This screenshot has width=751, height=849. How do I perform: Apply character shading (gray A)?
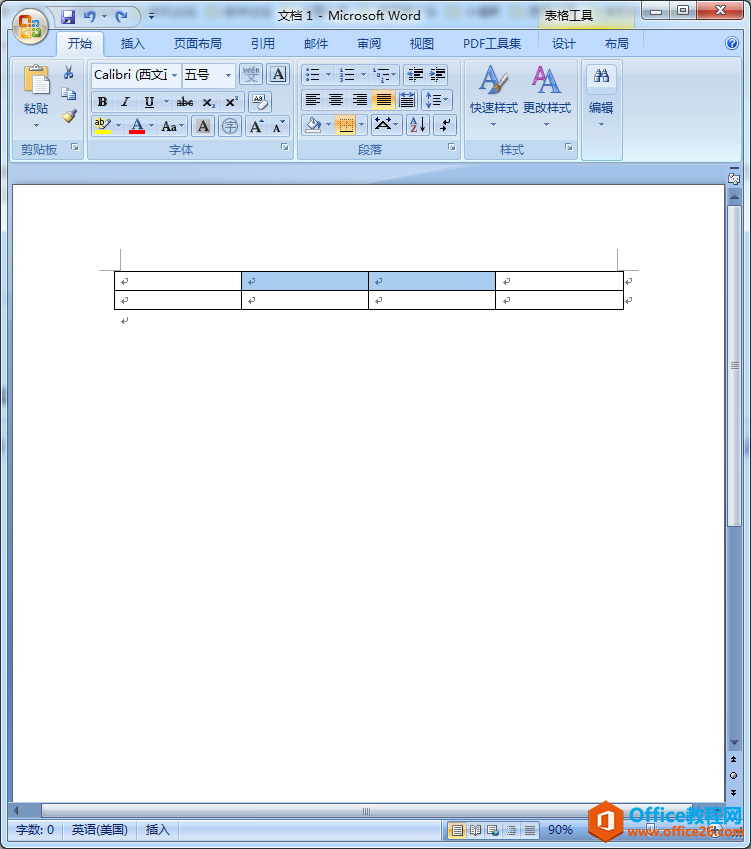pyautogui.click(x=203, y=127)
